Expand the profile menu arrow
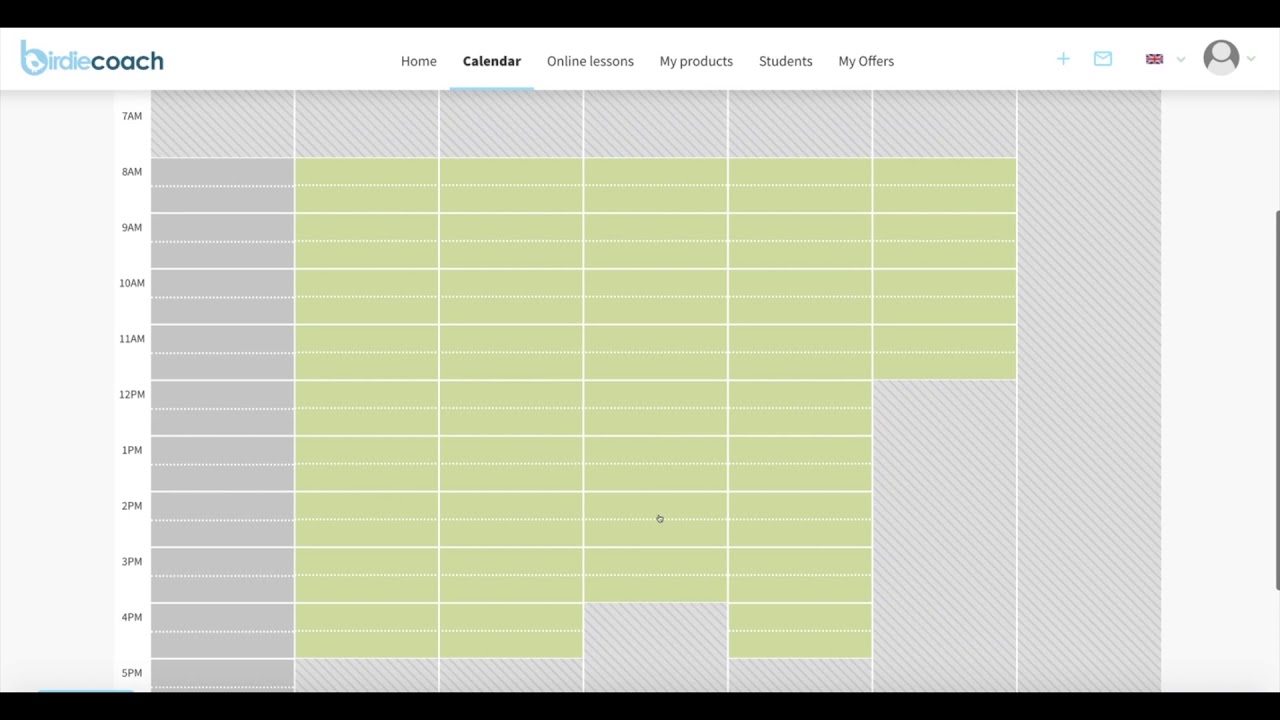The image size is (1280, 720). point(1251,60)
